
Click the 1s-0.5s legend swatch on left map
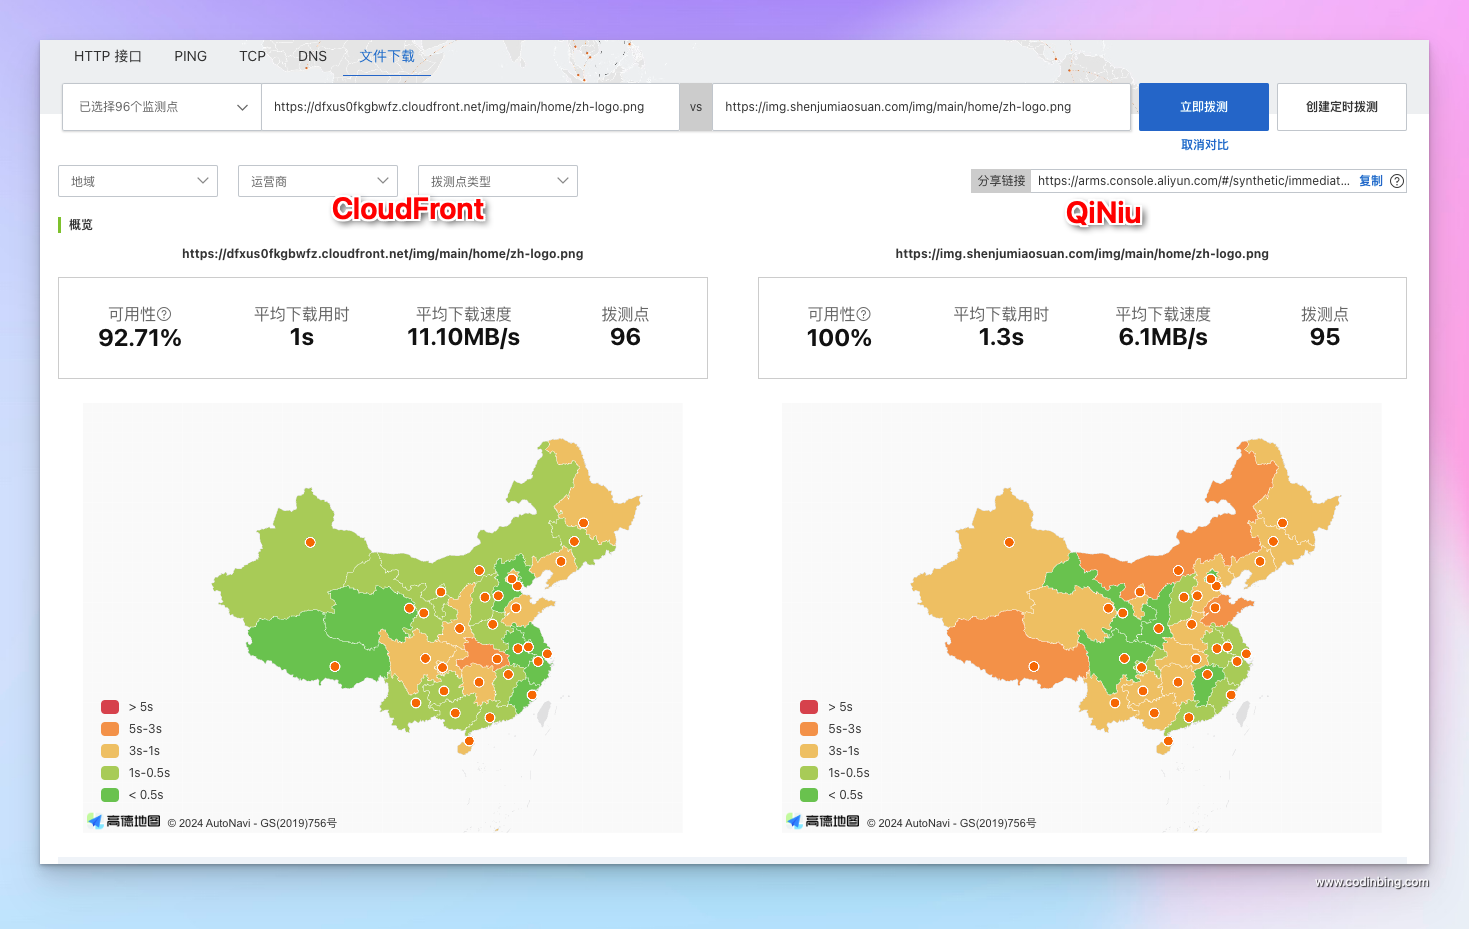click(x=110, y=773)
